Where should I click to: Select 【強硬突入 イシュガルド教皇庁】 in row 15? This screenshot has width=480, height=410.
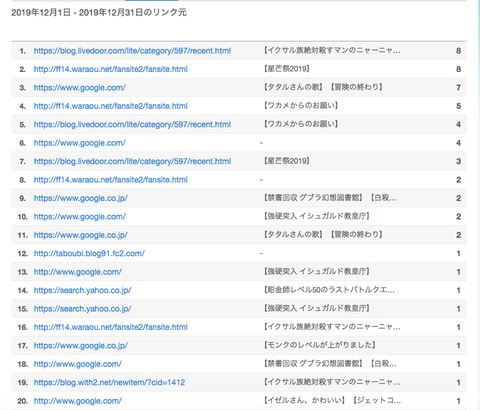(x=317, y=309)
